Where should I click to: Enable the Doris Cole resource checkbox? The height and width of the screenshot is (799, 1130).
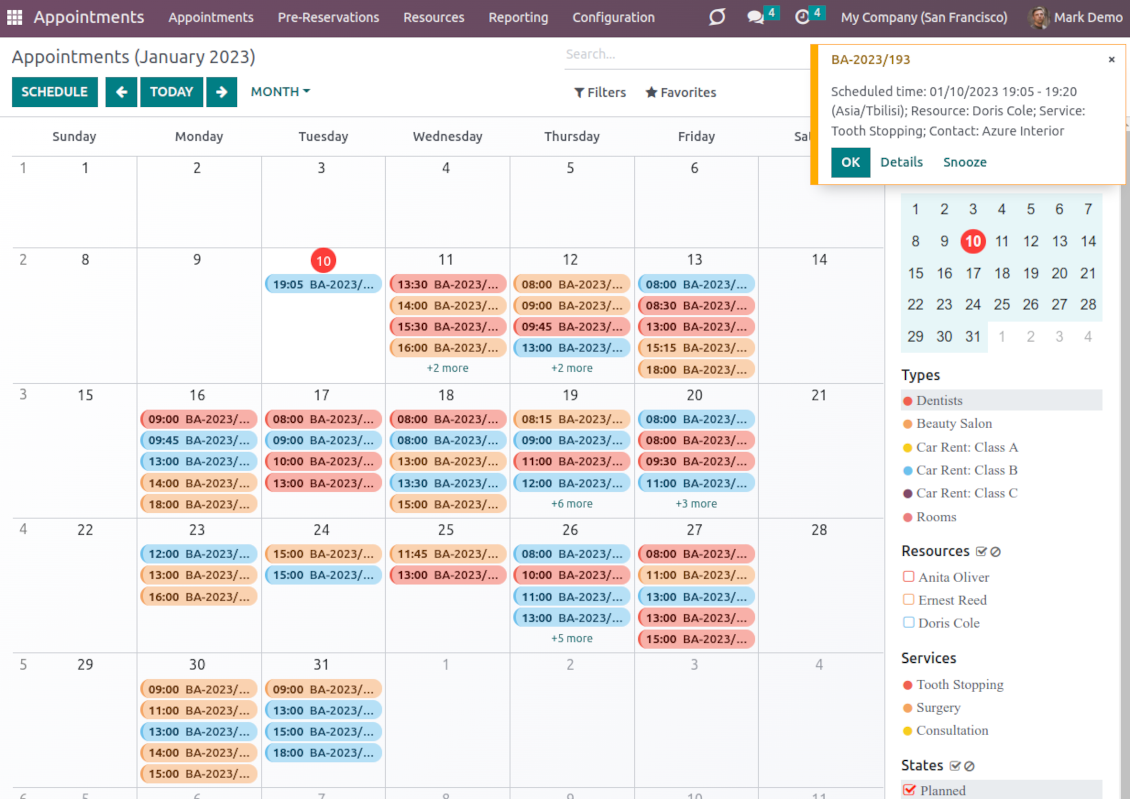909,623
